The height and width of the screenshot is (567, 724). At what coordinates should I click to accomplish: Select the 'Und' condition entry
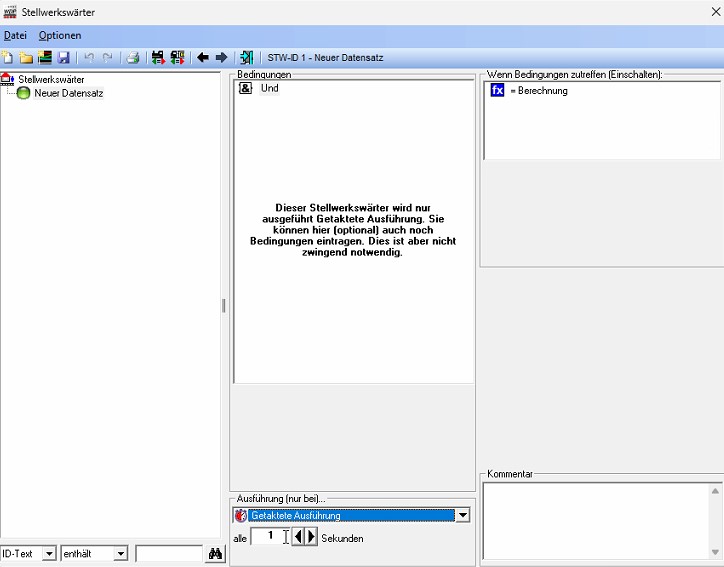coord(268,88)
